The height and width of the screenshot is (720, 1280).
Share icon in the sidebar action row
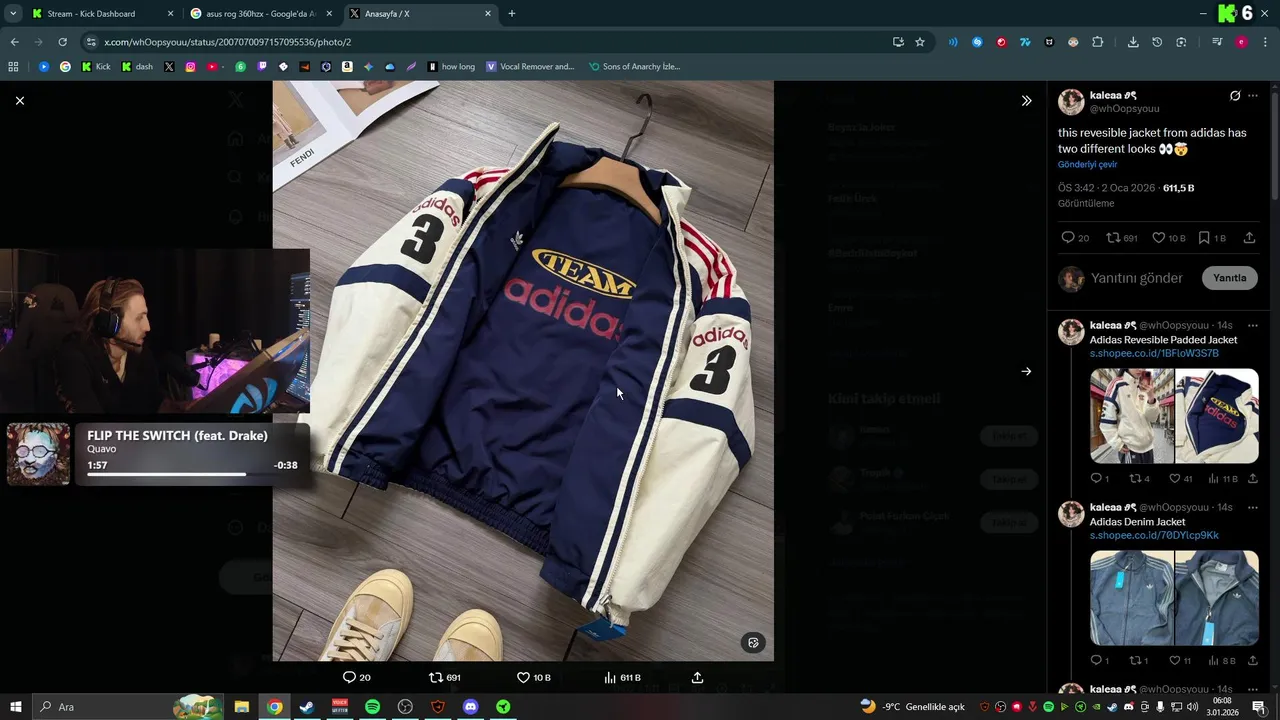click(x=1249, y=238)
